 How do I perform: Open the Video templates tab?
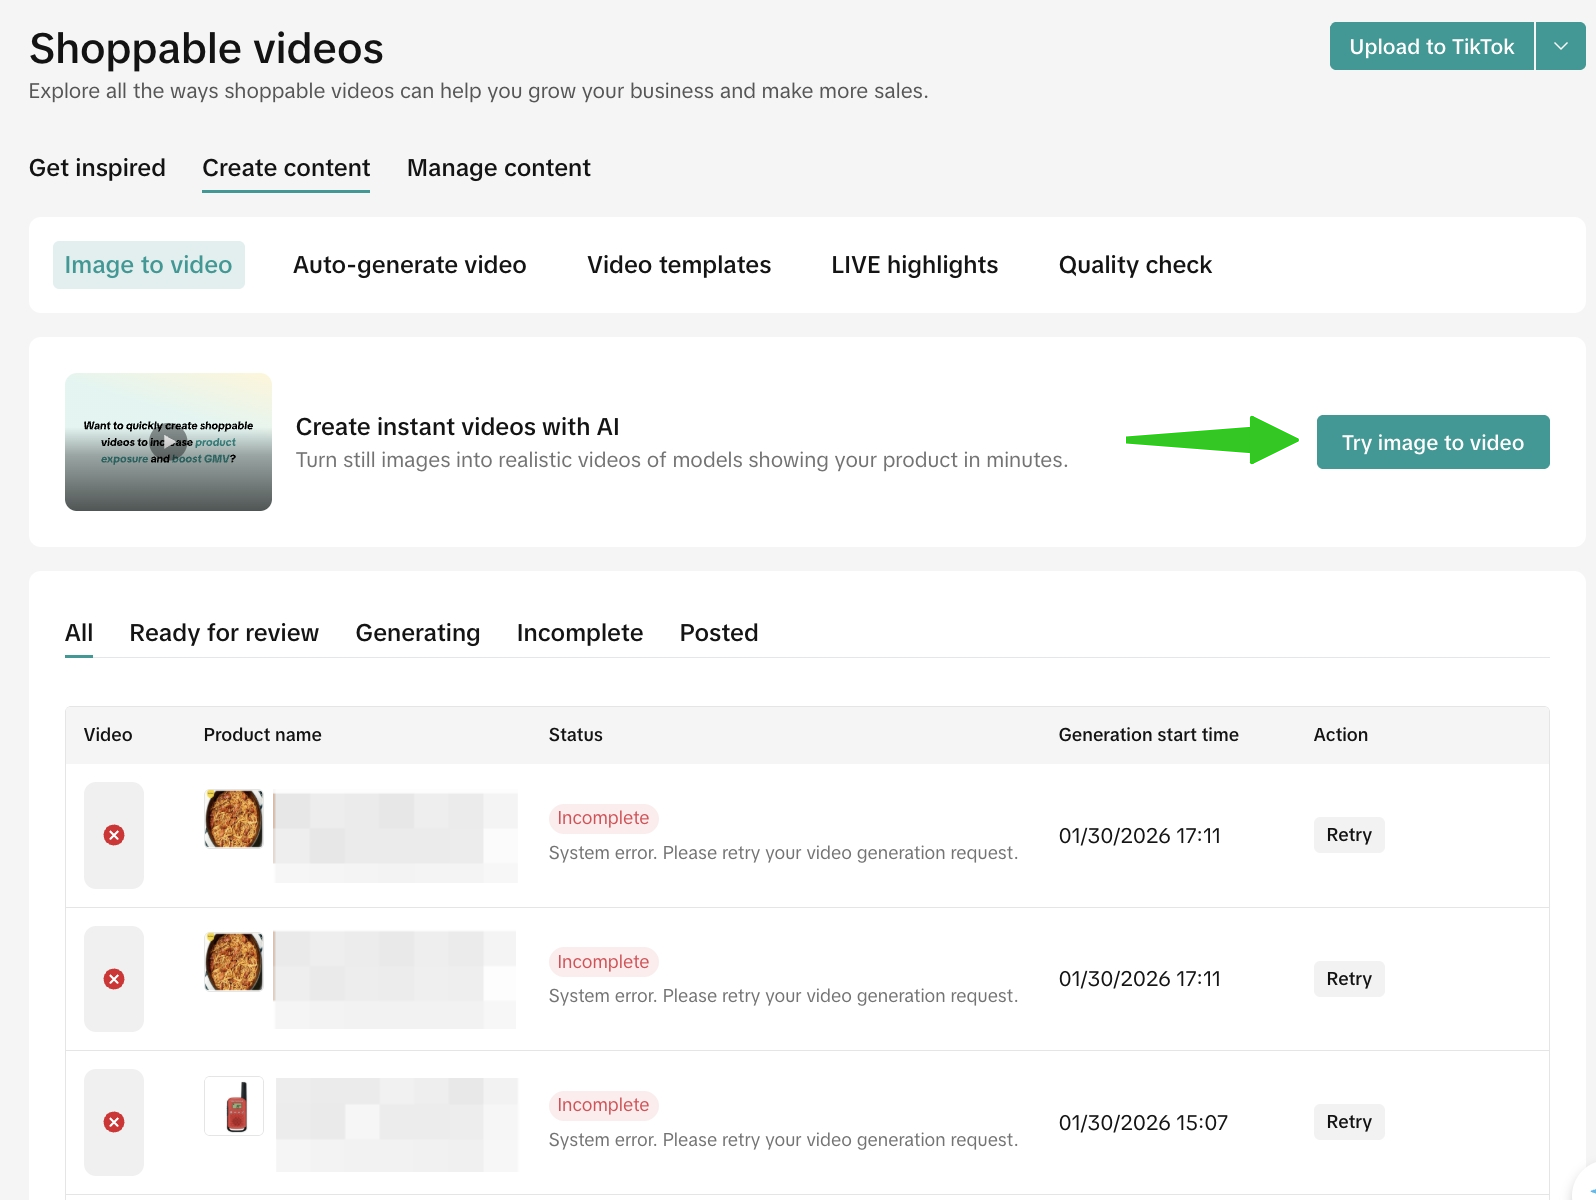point(678,265)
